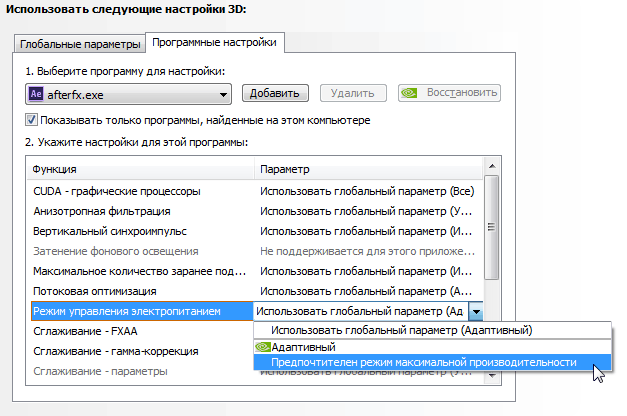
Task: Select the Программные настройки tab
Action: tap(214, 42)
